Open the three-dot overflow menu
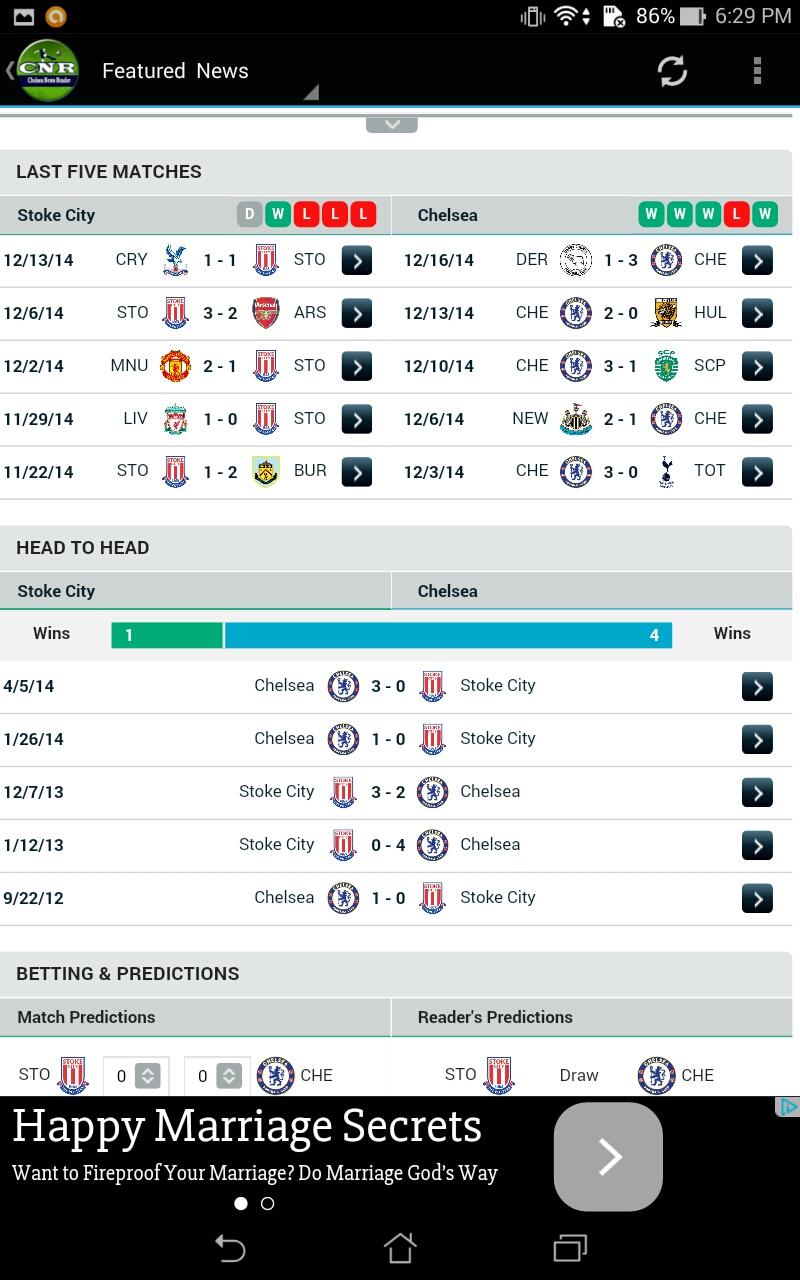This screenshot has height=1280, width=800. [x=757, y=71]
